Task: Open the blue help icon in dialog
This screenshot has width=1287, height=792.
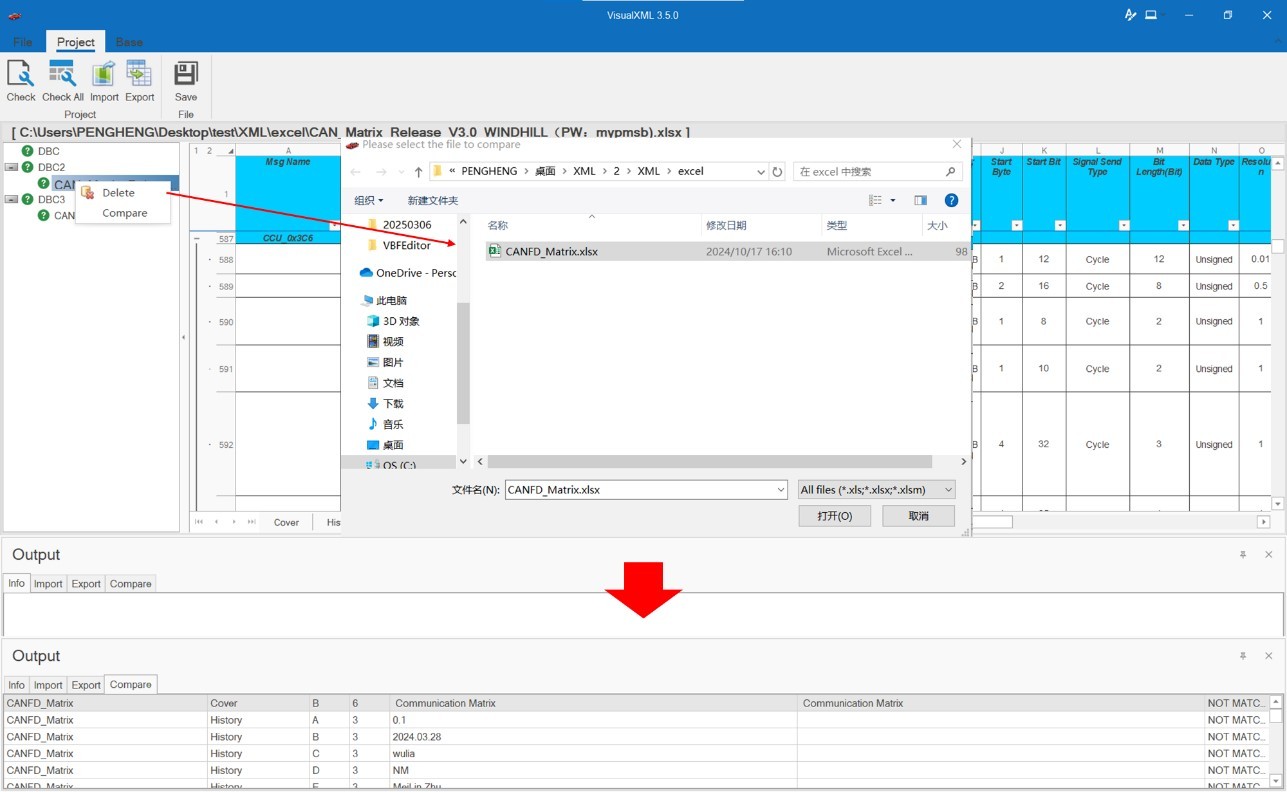Action: [951, 200]
